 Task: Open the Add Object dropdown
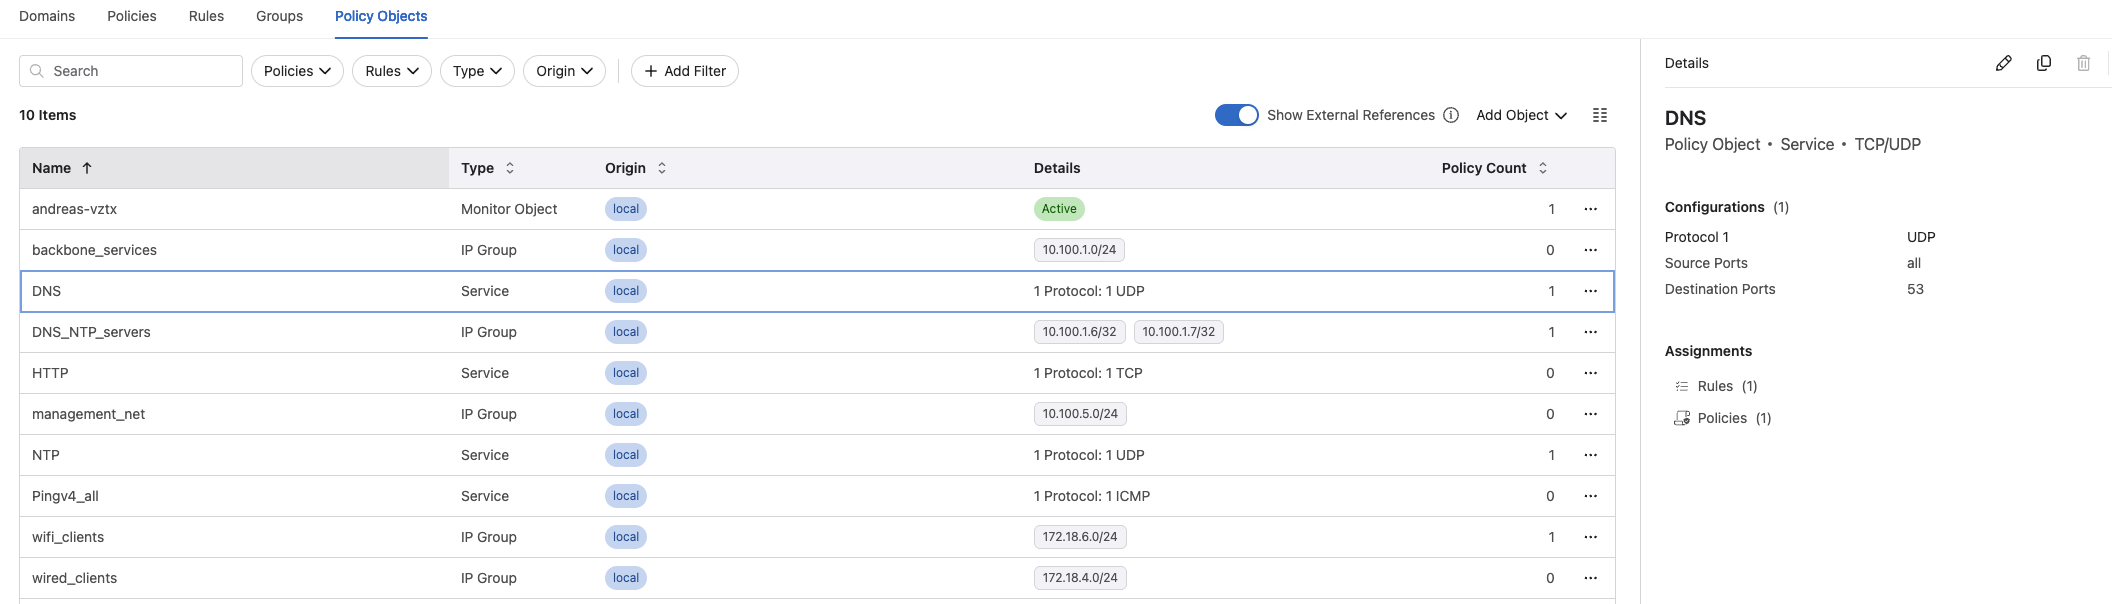click(1521, 115)
